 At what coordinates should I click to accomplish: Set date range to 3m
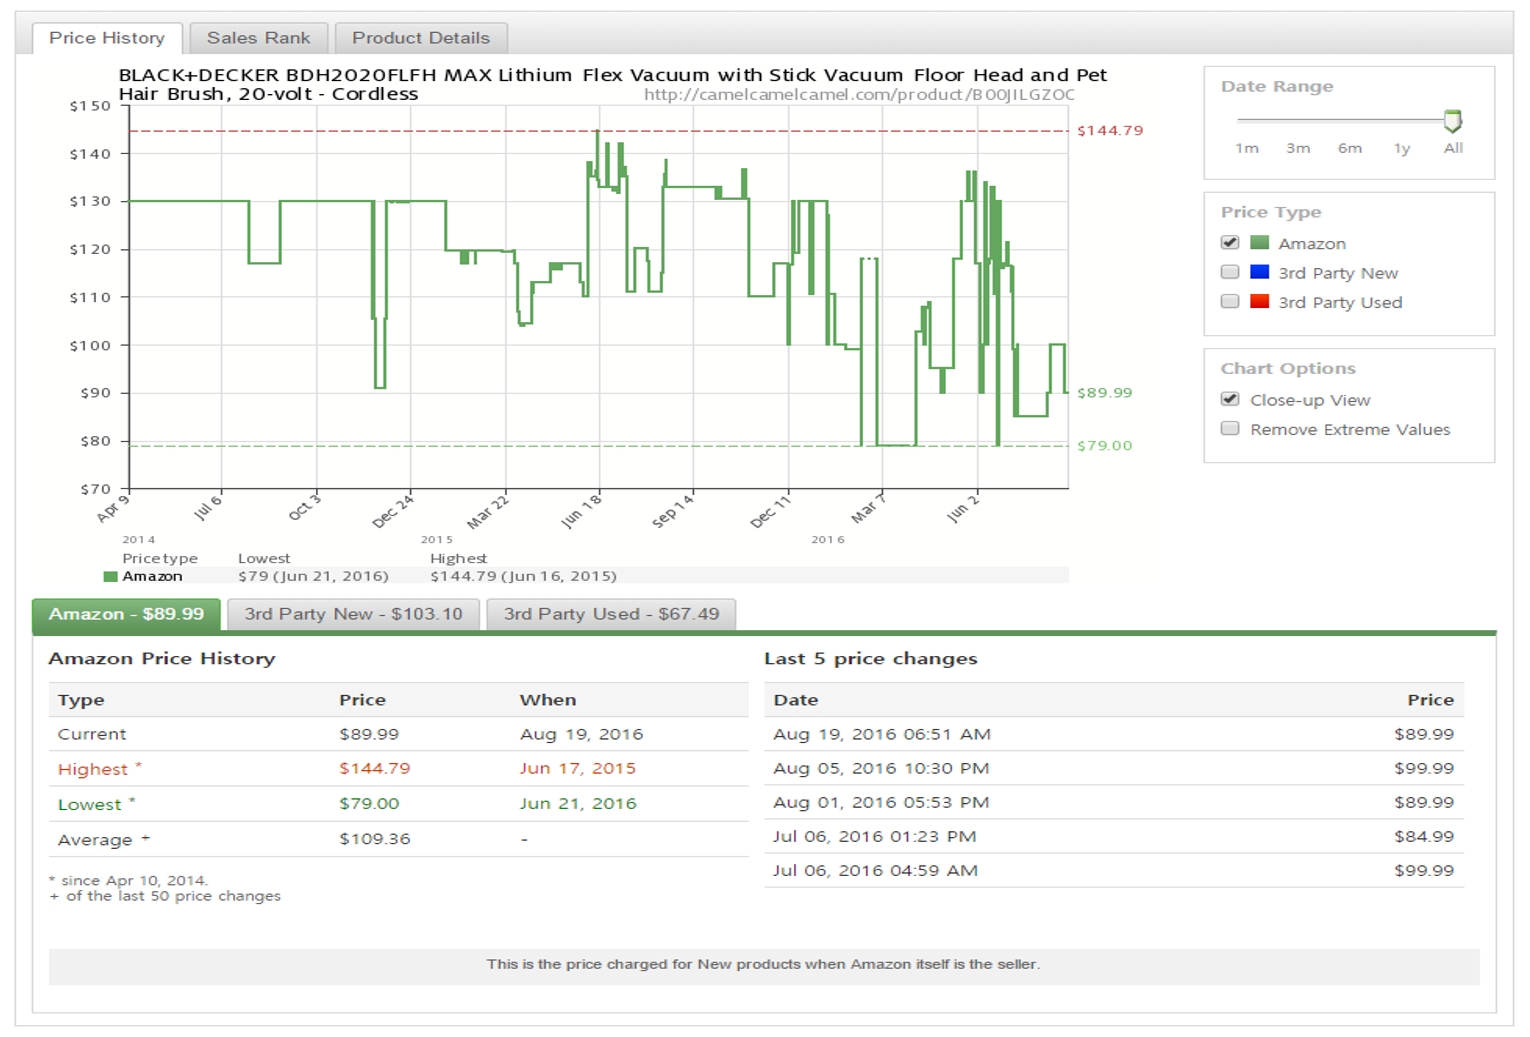1298,148
